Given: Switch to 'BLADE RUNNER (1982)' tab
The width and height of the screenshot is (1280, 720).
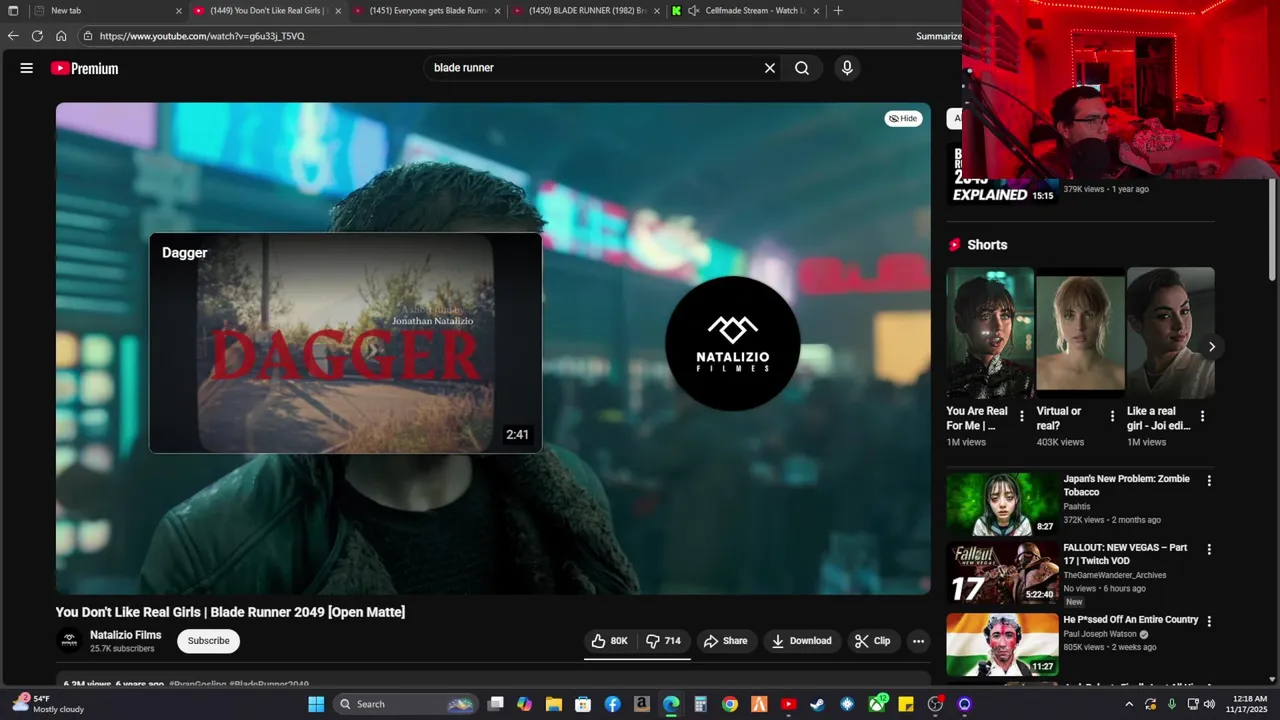Looking at the screenshot, I should [x=587, y=11].
